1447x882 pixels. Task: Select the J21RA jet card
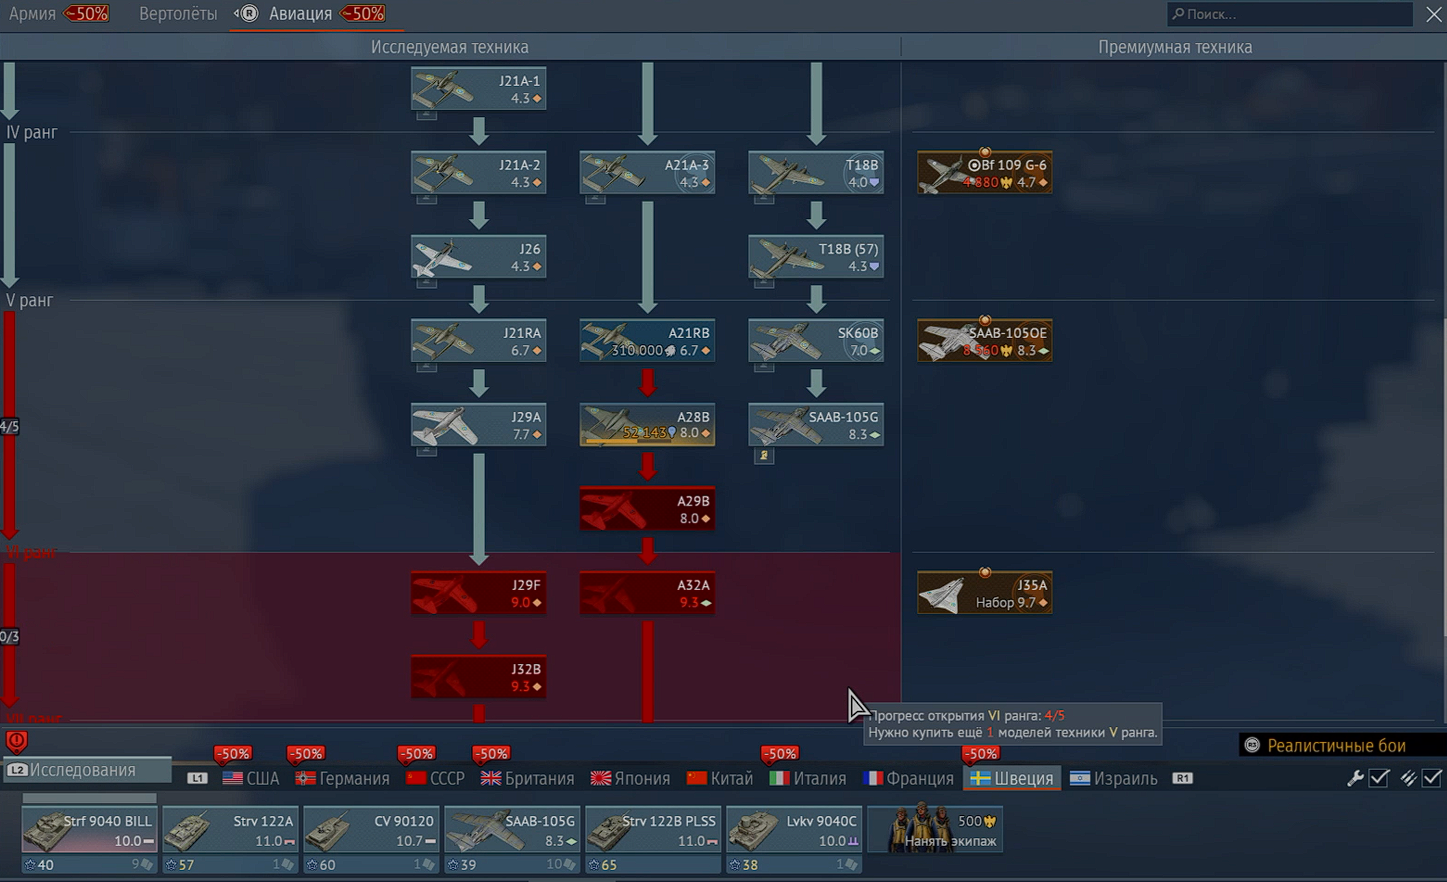[x=478, y=341]
